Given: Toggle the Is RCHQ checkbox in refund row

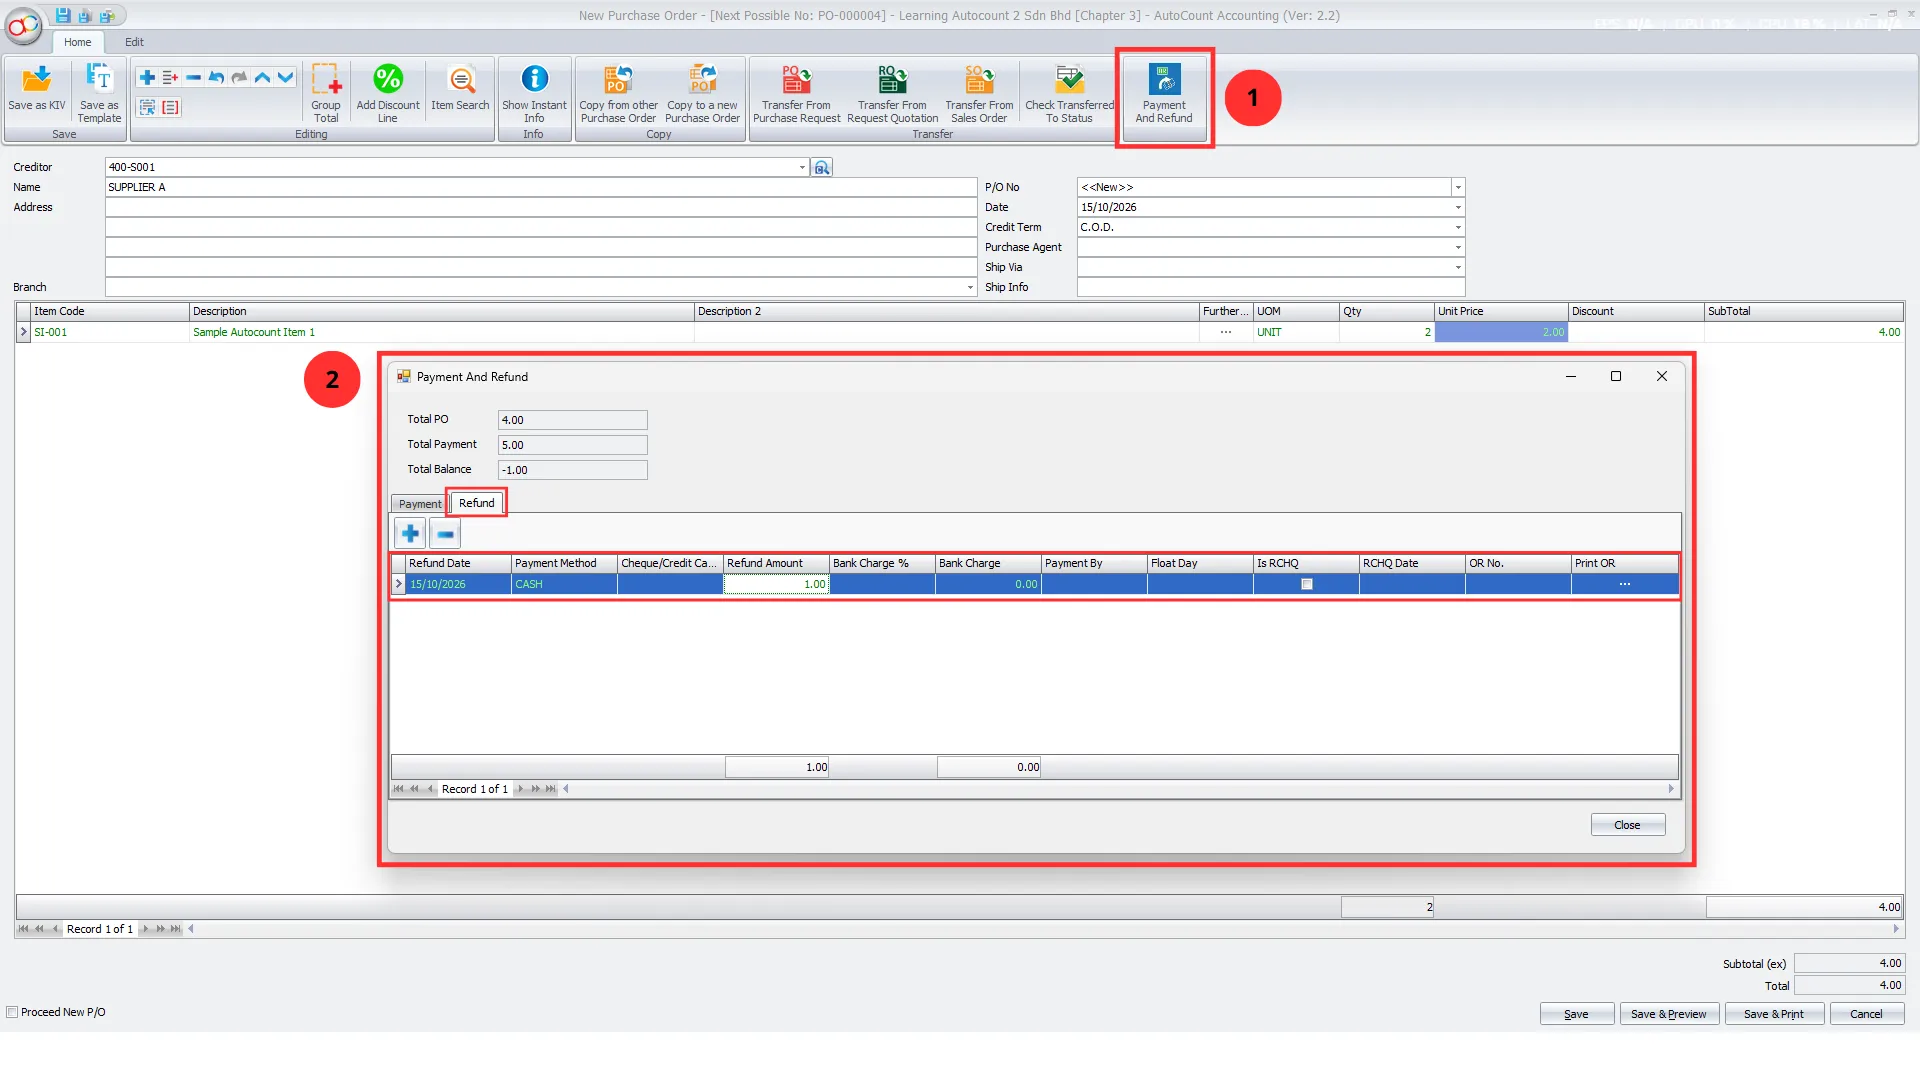Looking at the screenshot, I should pos(1306,584).
